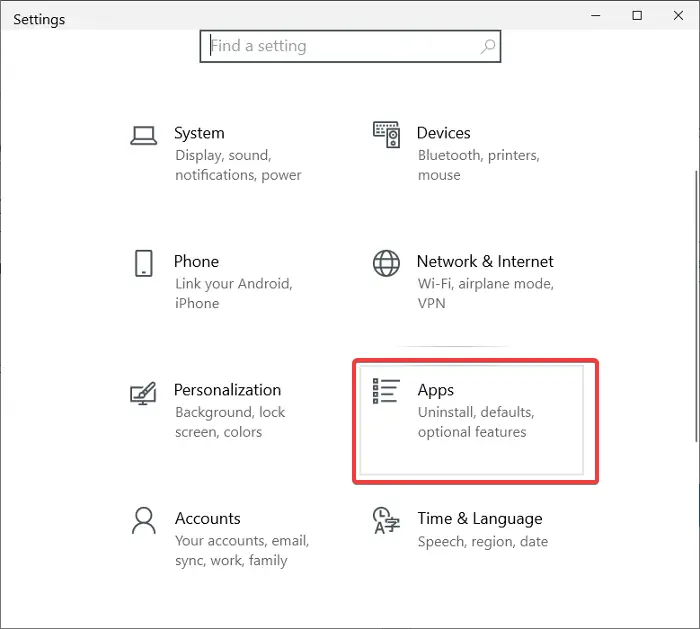Click 'Display, sound, notifications, power' description
Viewport: 700px width, 629px height.
pos(238,165)
